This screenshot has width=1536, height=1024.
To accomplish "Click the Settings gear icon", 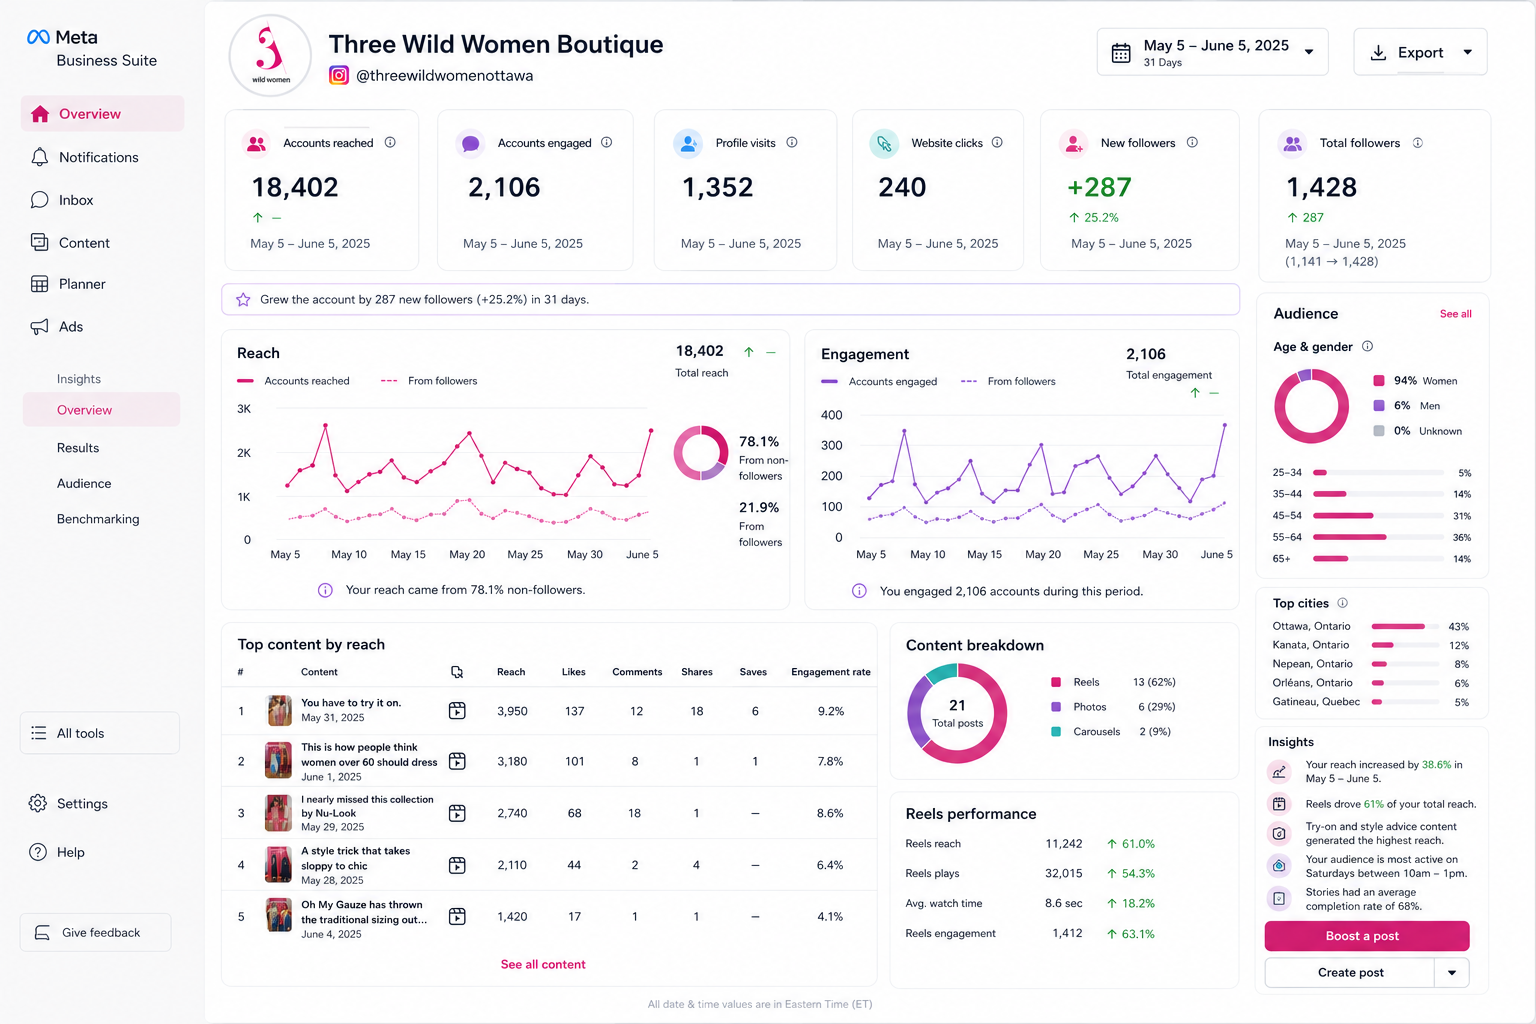I will coord(38,803).
